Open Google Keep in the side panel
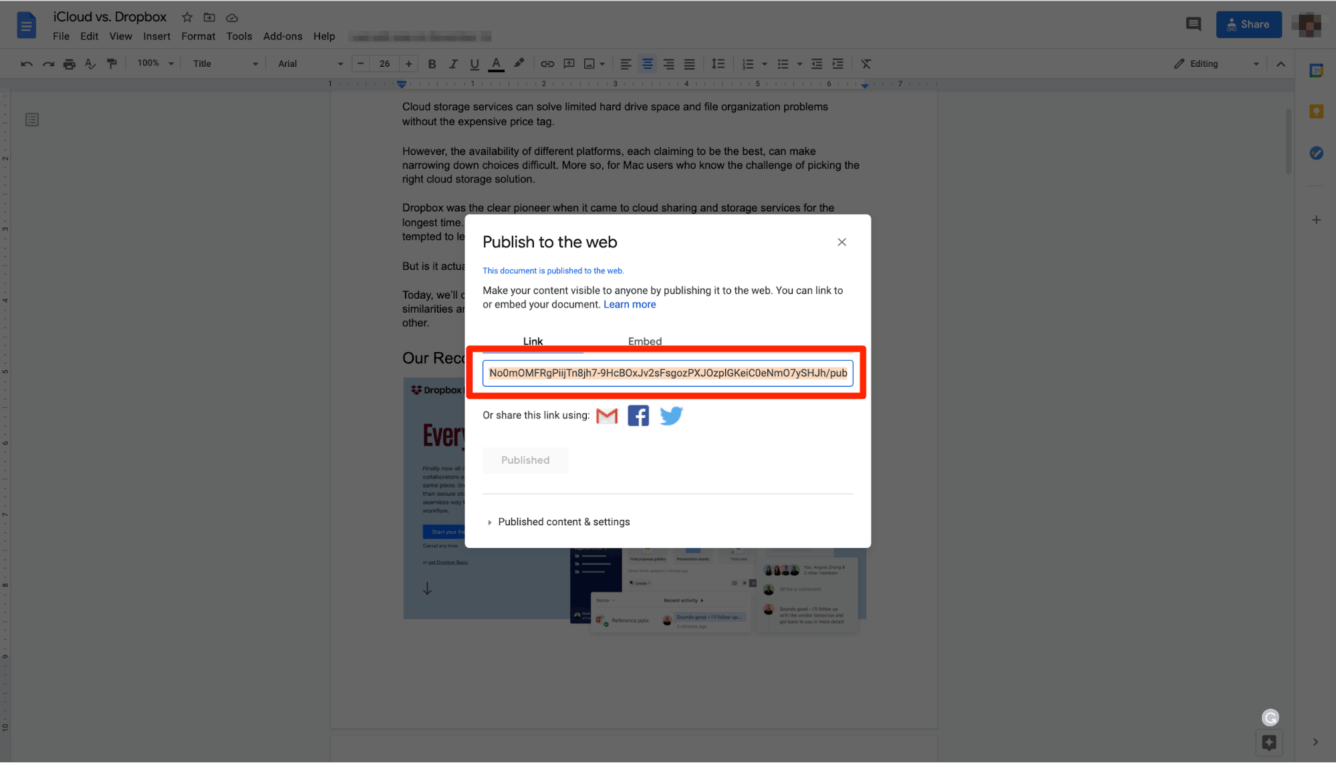This screenshot has width=1336, height=763. point(1316,110)
